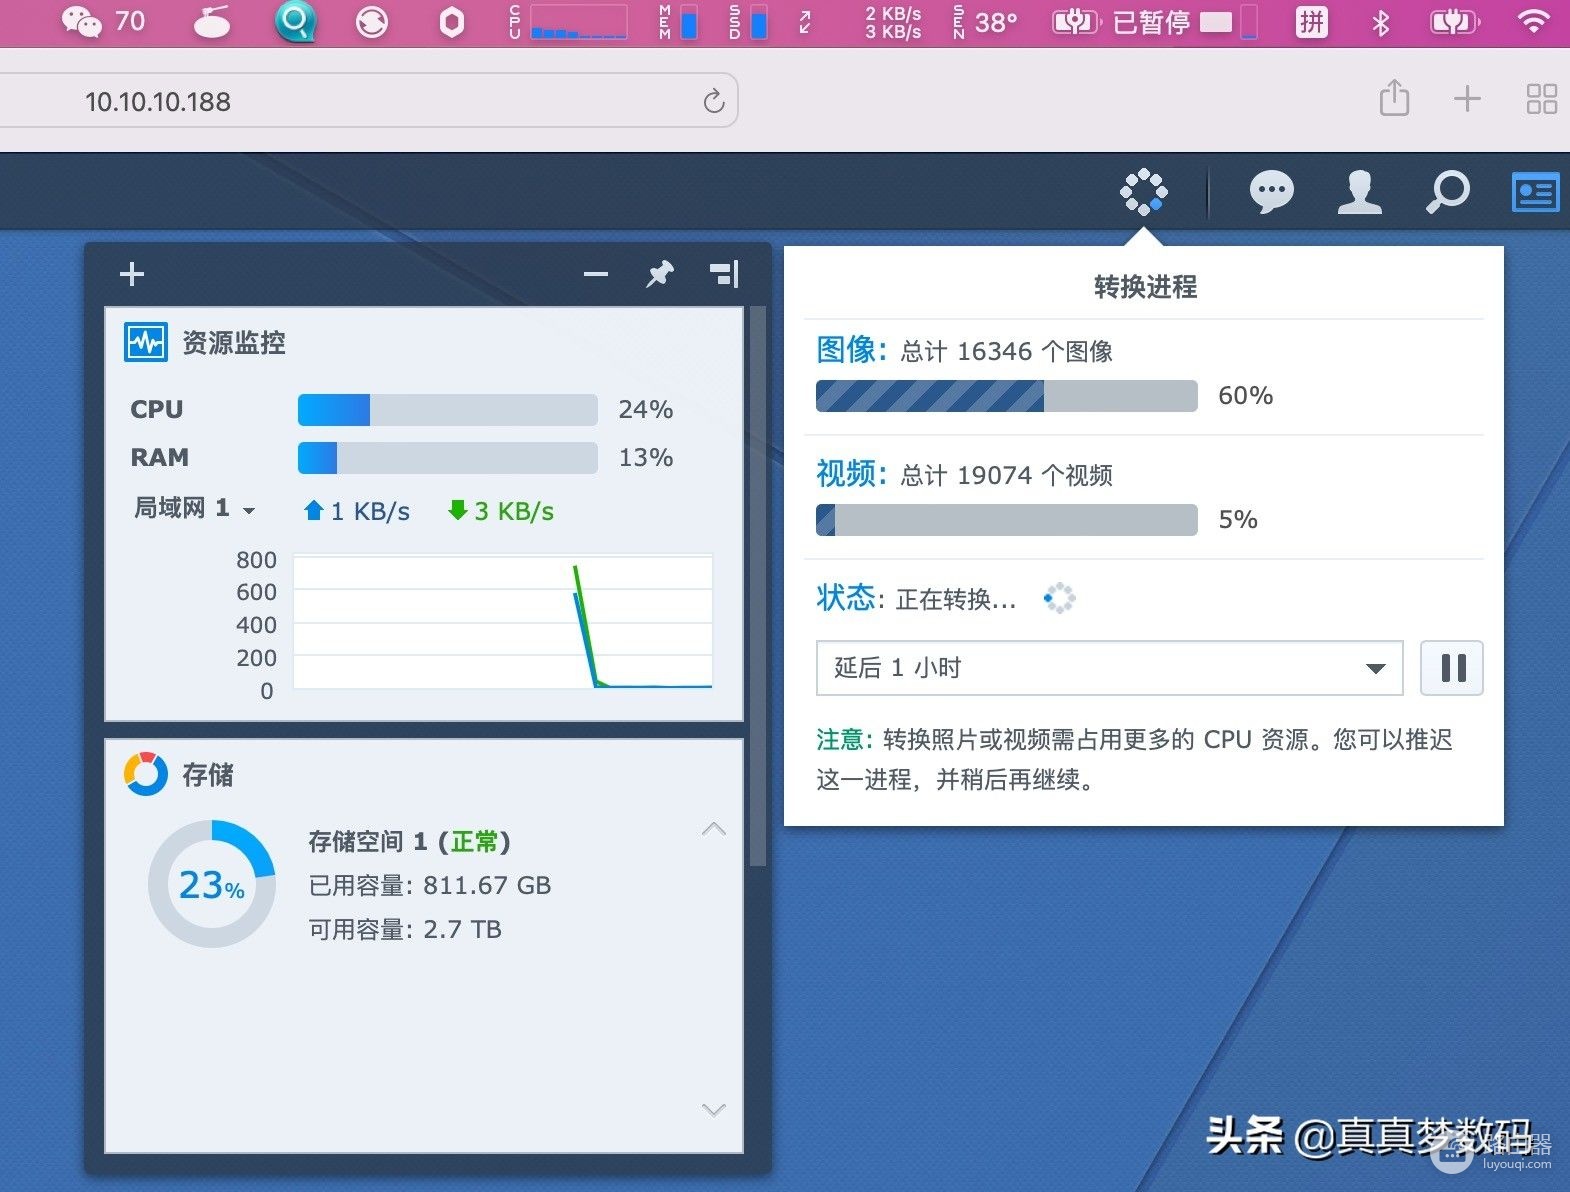
Task: Open WeChat from the menu bar
Action: 102,21
